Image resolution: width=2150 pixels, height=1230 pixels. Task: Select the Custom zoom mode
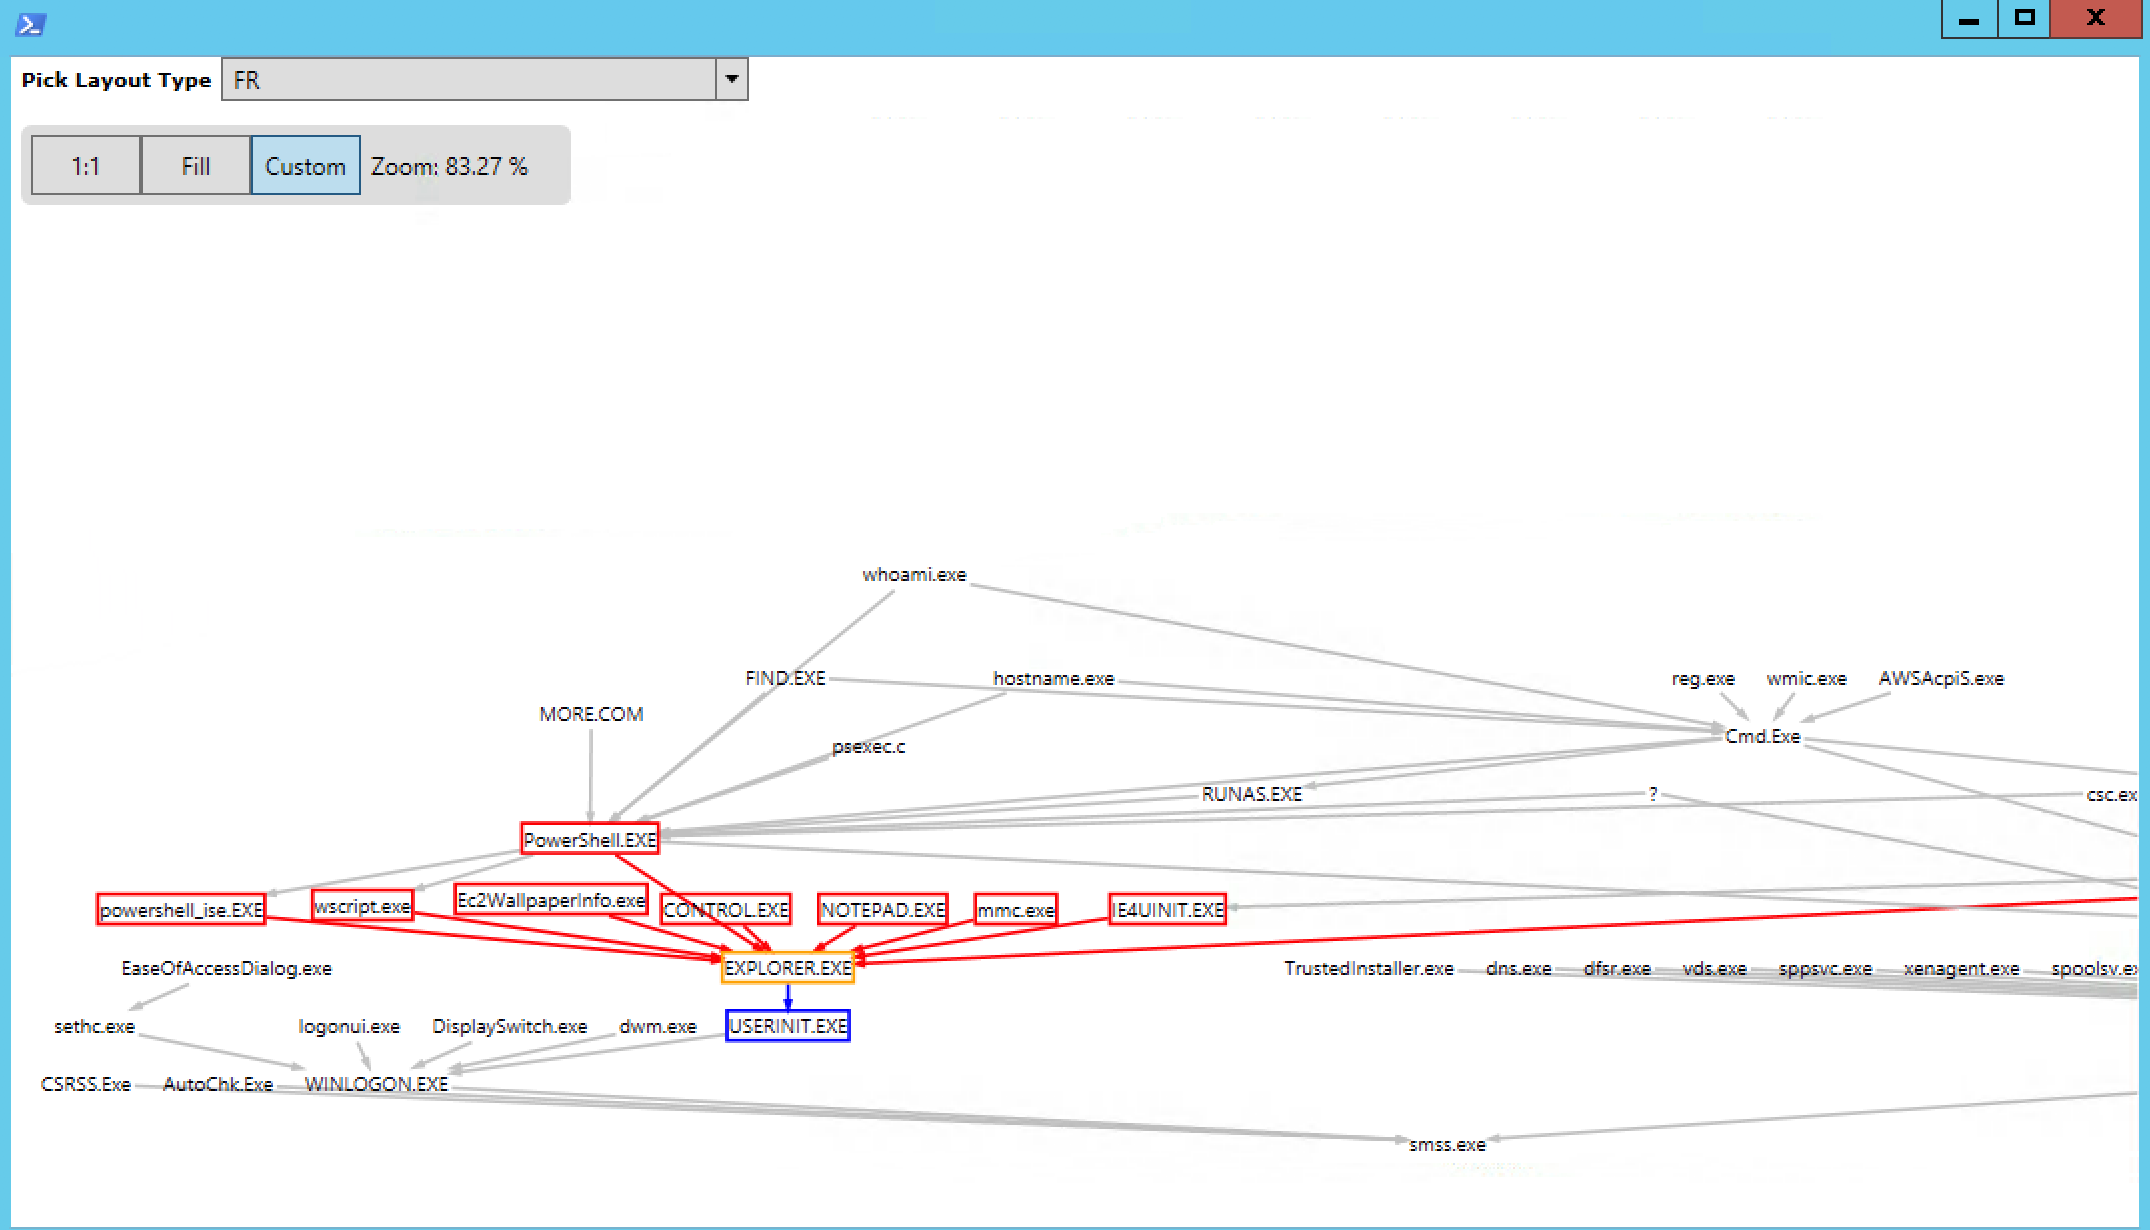(305, 165)
